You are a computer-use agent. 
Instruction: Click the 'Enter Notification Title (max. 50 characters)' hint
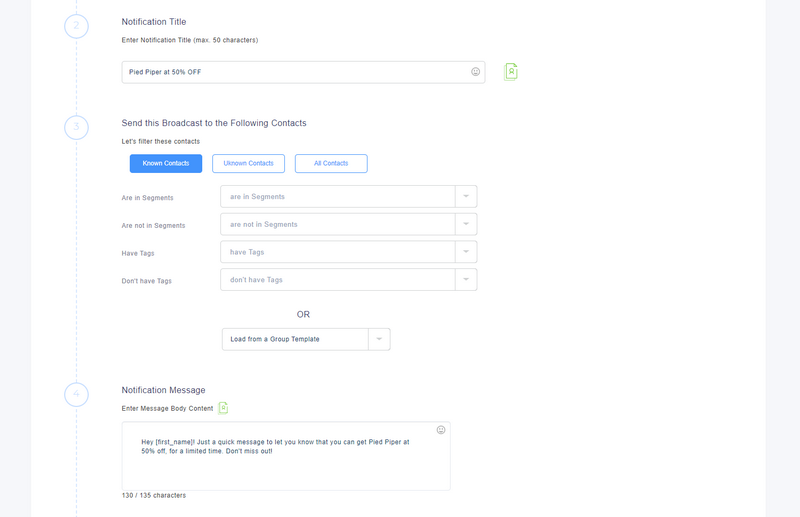(x=190, y=40)
